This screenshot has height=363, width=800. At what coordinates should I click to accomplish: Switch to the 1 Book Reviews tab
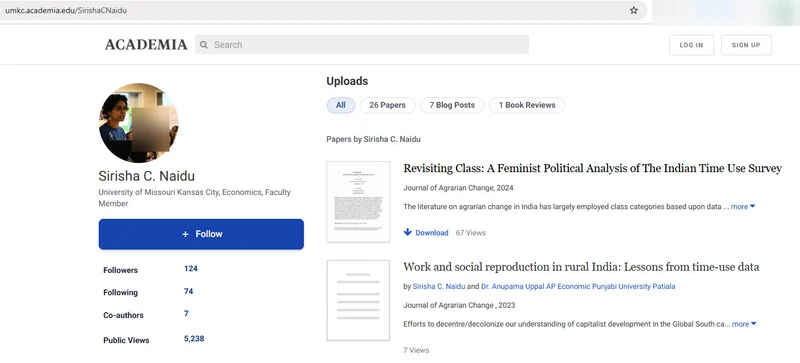coord(527,105)
